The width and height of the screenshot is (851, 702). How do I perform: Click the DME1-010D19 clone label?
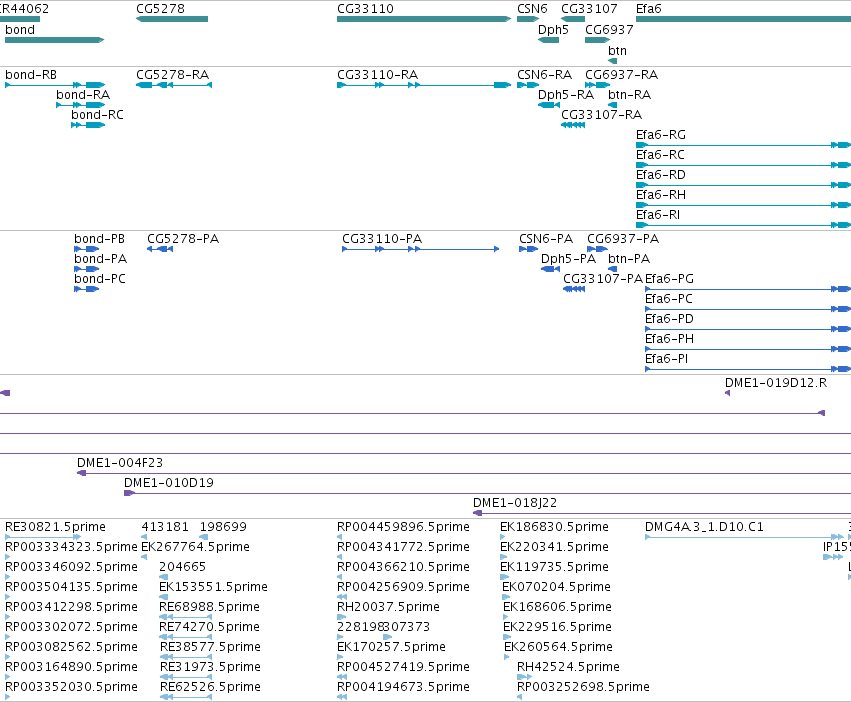pos(169,483)
